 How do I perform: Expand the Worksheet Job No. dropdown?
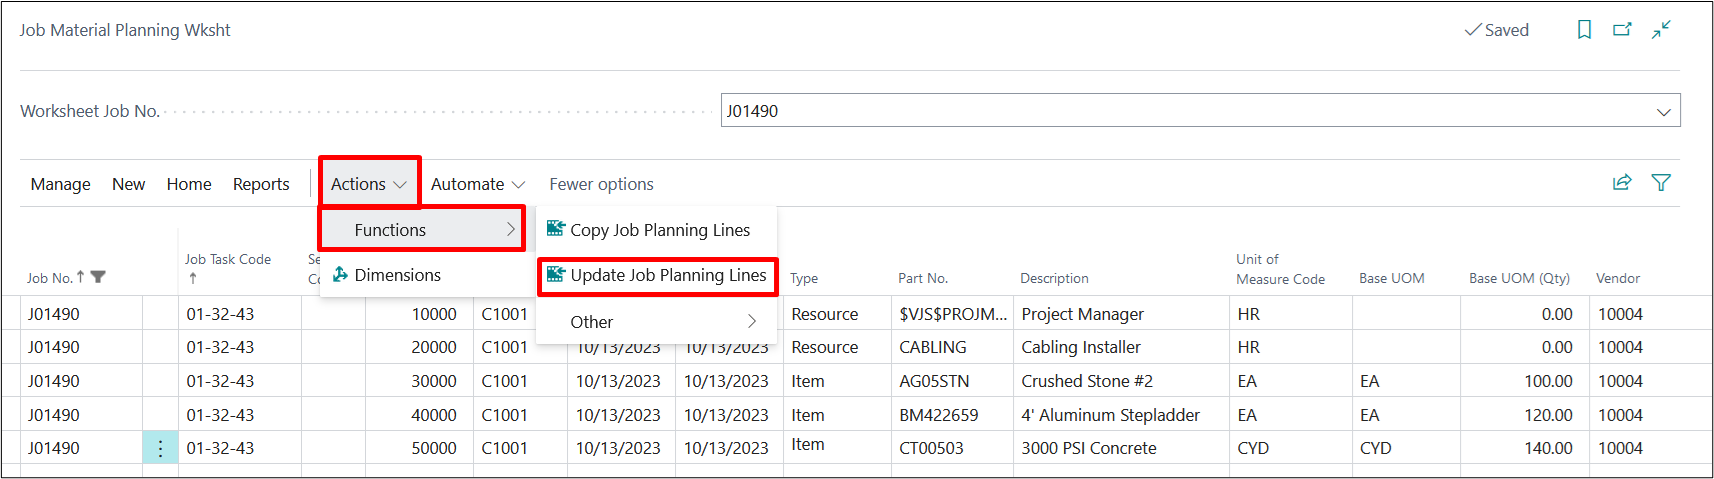tap(1663, 111)
